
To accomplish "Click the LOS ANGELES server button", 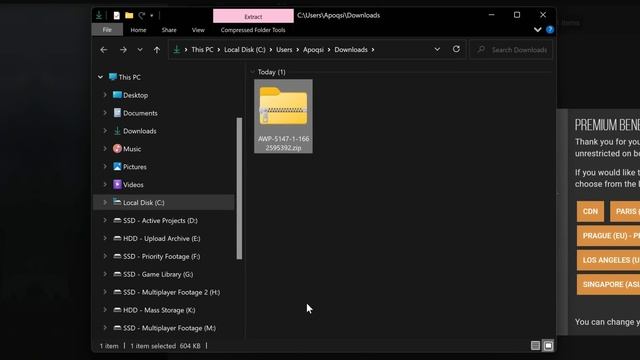I will coord(608,260).
